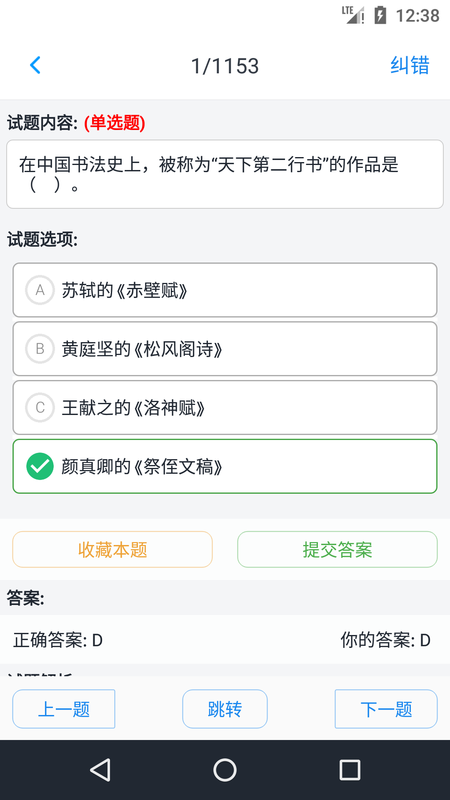Tap the LTE signal icon
Screen dimensions: 450x800
[x=353, y=15]
